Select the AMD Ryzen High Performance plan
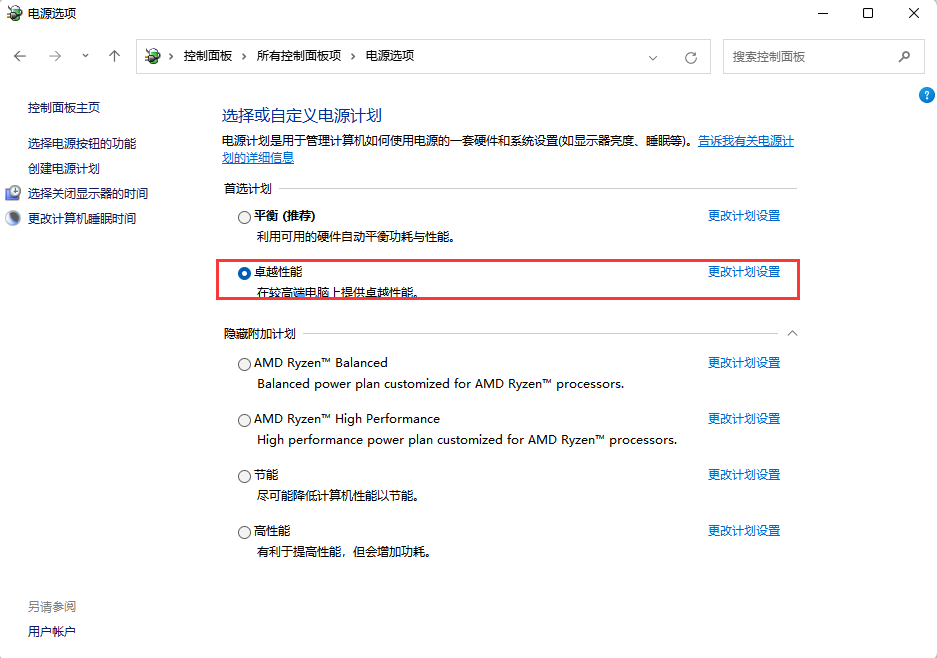Image resolution: width=937 pixels, height=658 pixels. pyautogui.click(x=244, y=421)
